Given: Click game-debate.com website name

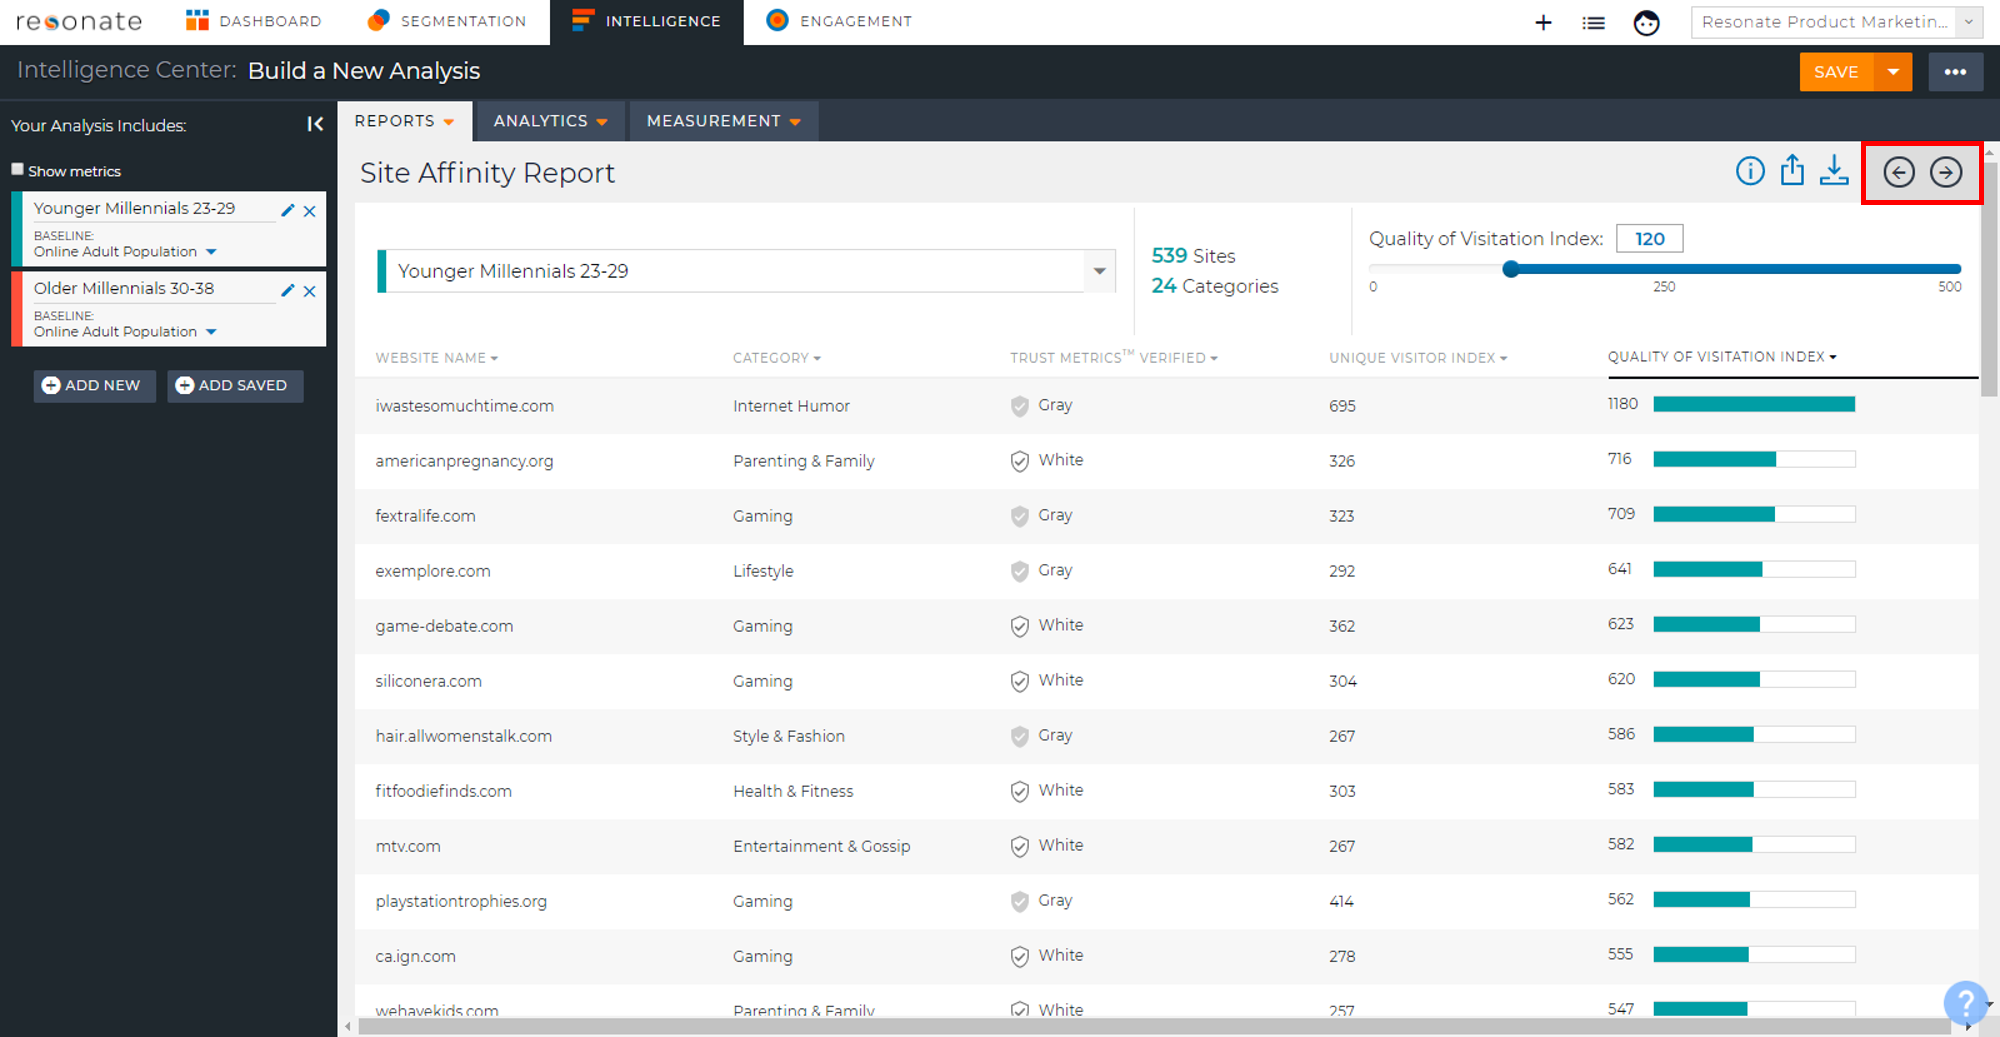Looking at the screenshot, I should click(444, 626).
